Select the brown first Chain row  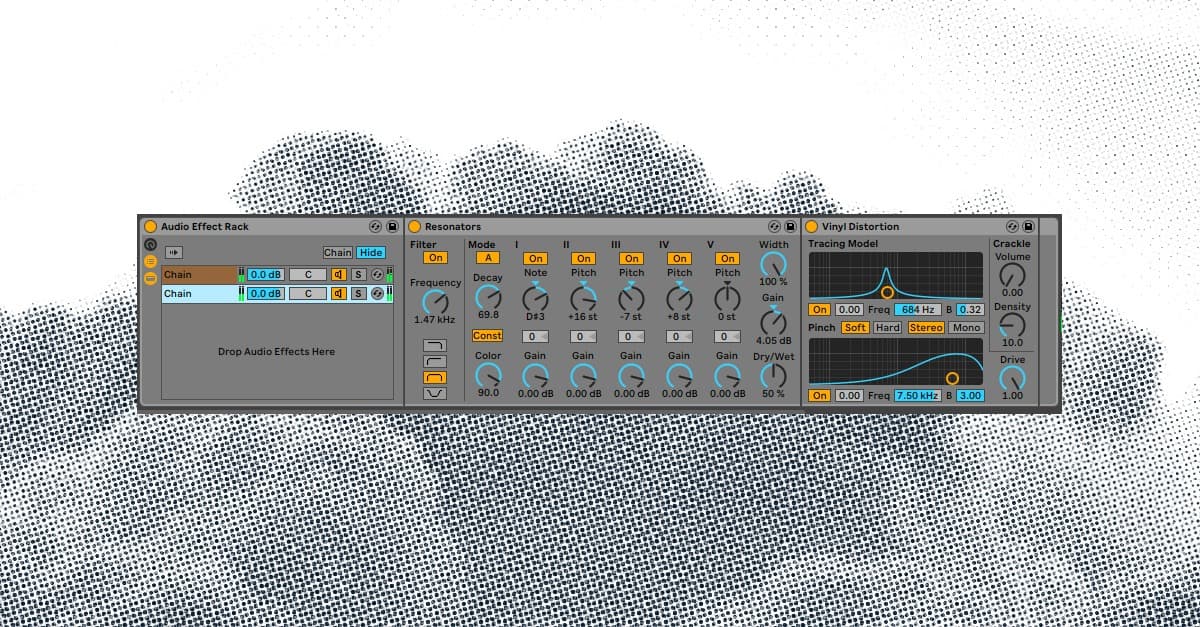[x=200, y=274]
